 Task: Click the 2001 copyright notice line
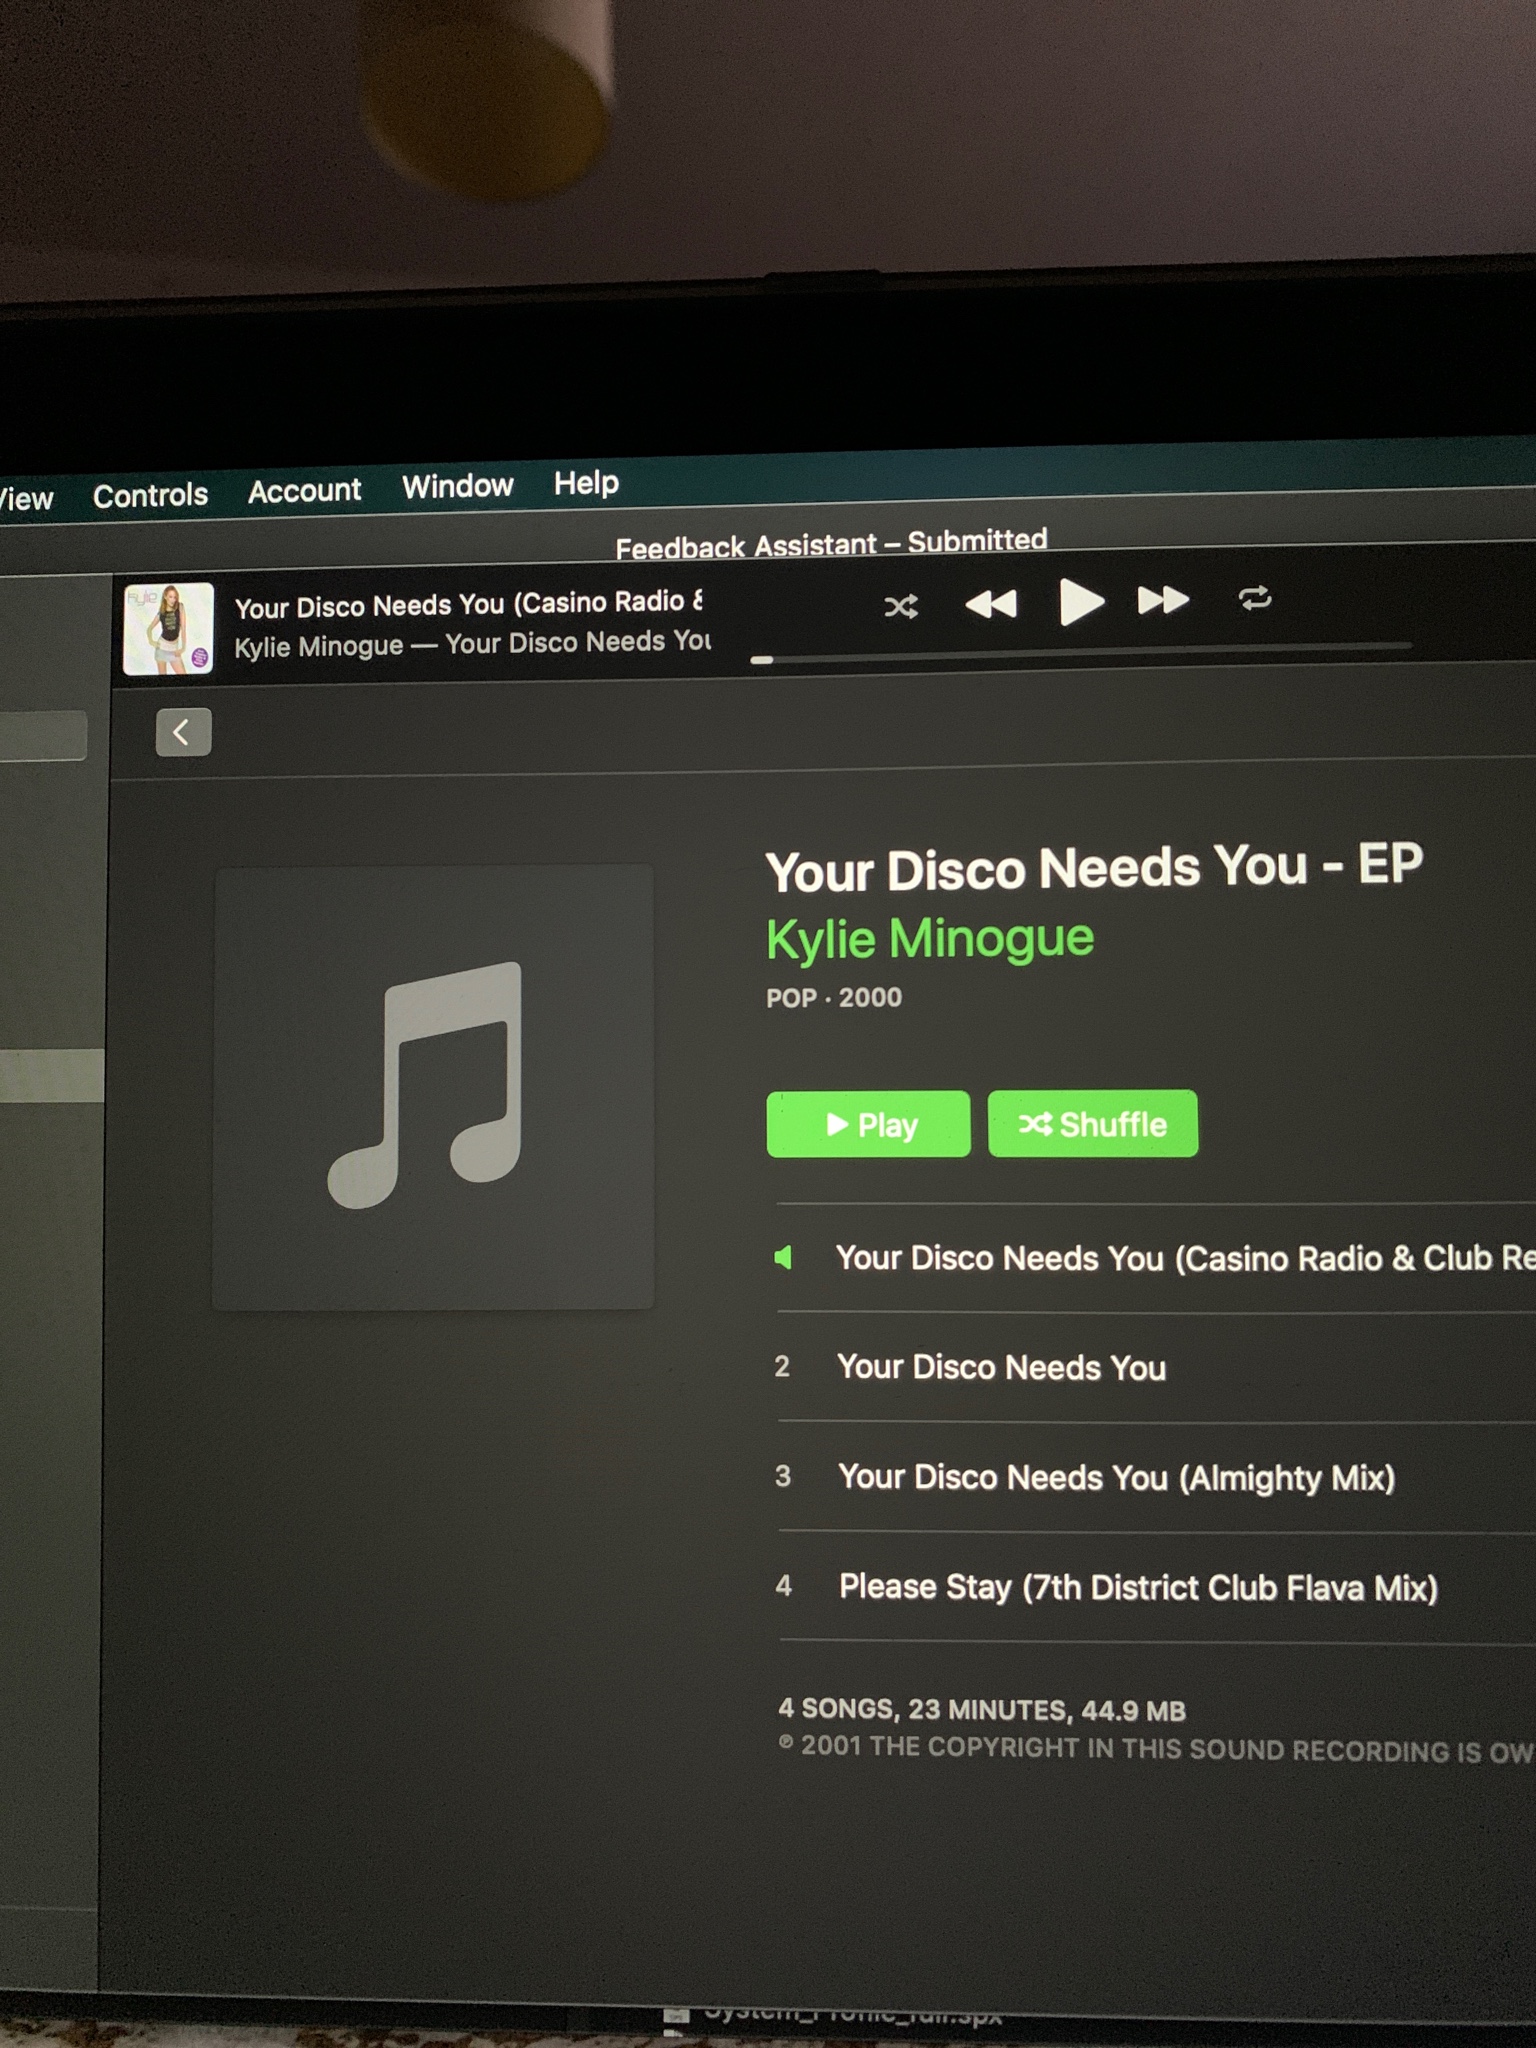pyautogui.click(x=1156, y=1749)
